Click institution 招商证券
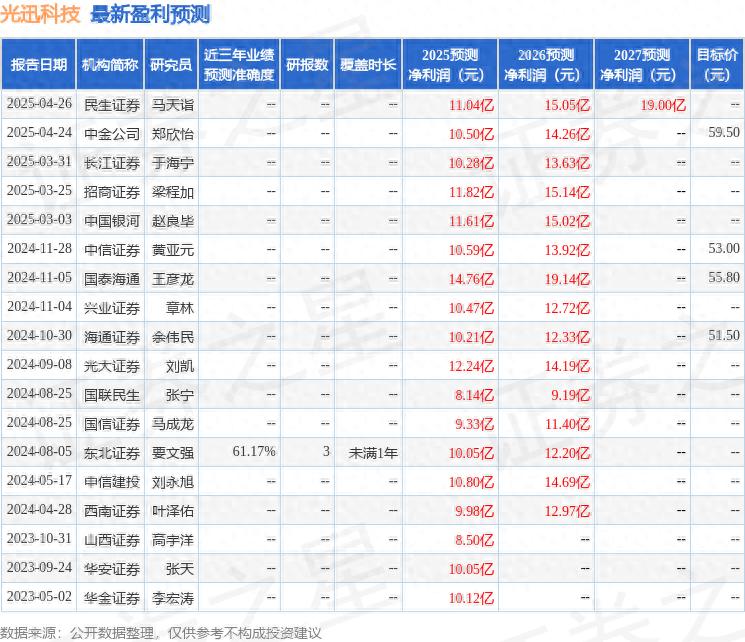 click(x=112, y=192)
